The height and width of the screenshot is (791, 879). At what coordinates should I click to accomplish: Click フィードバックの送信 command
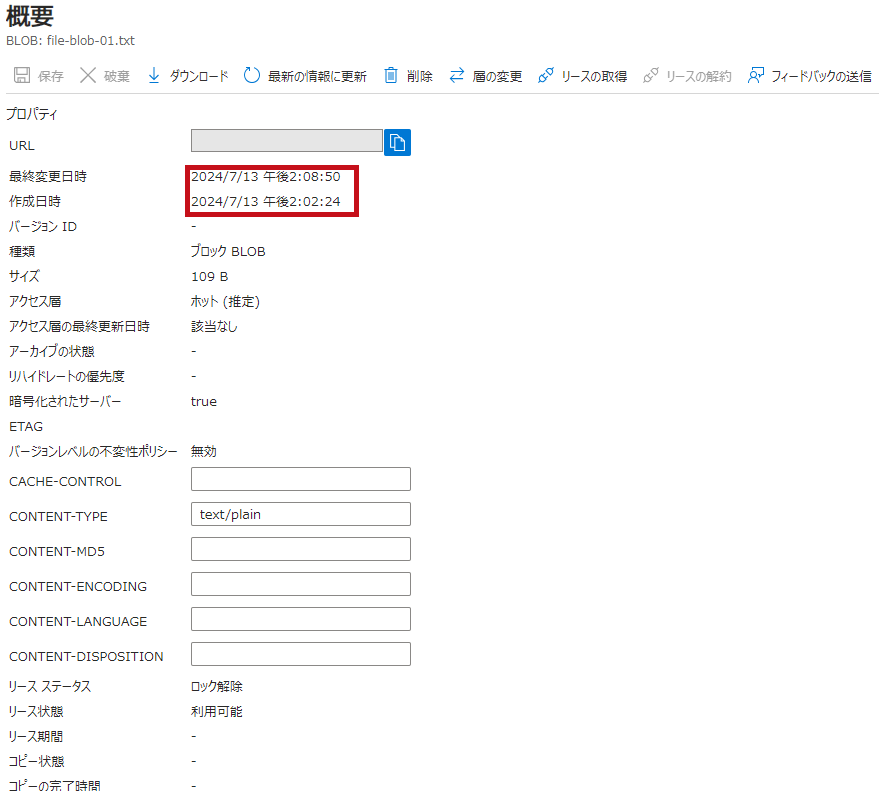(x=821, y=76)
